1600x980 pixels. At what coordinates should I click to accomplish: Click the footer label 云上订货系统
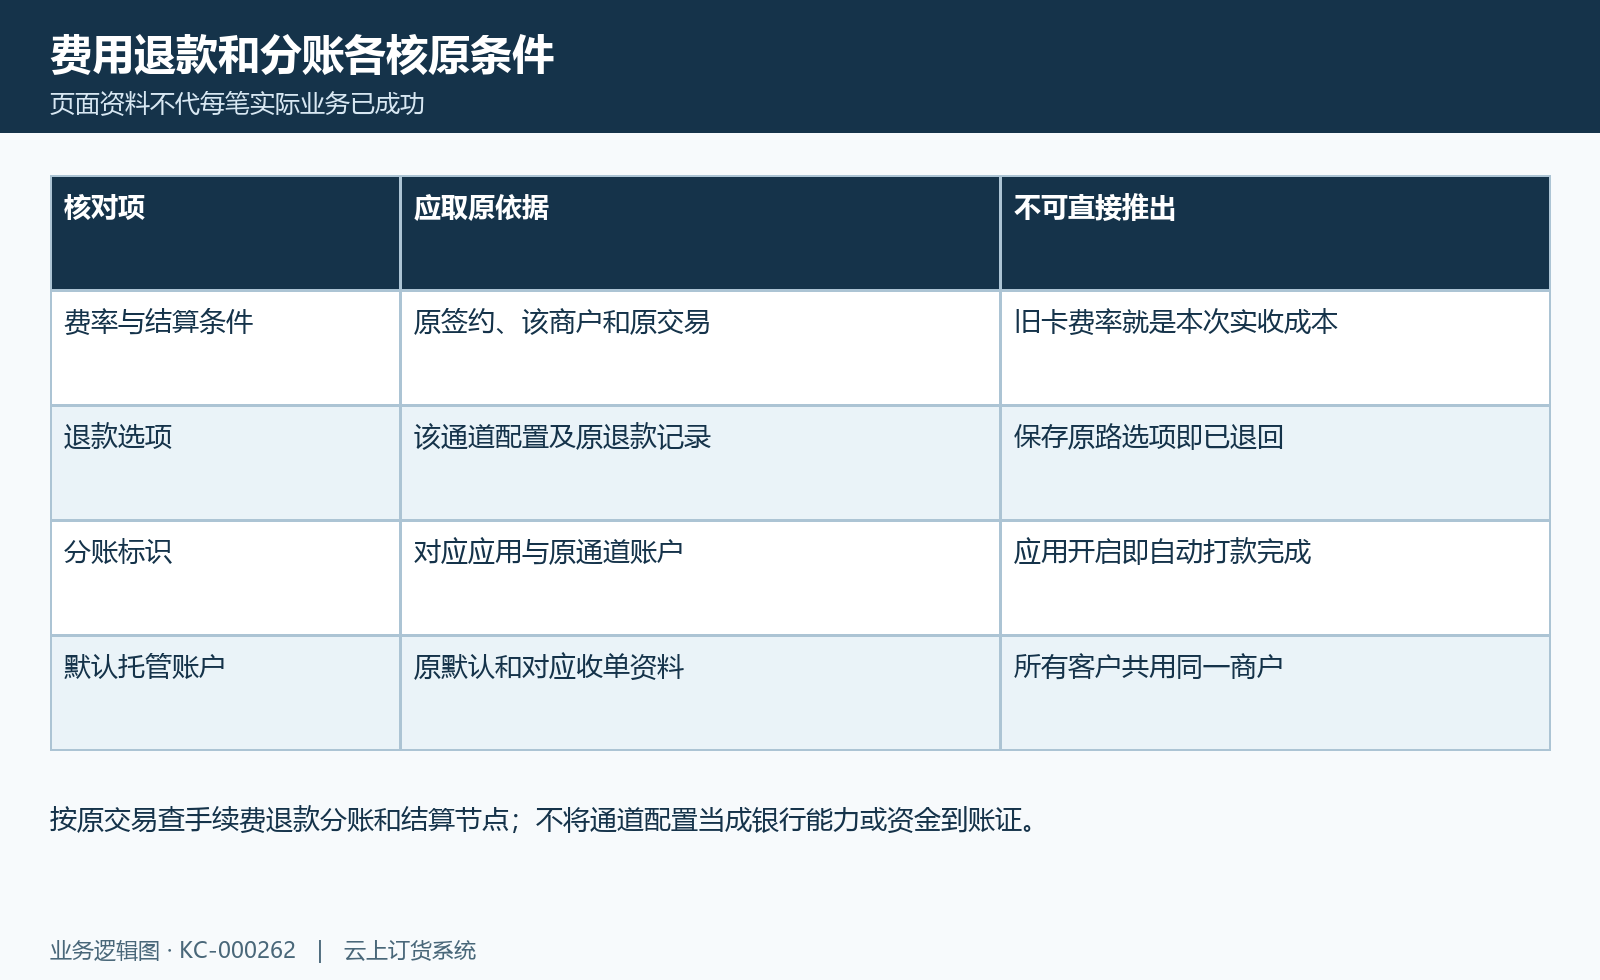(410, 950)
